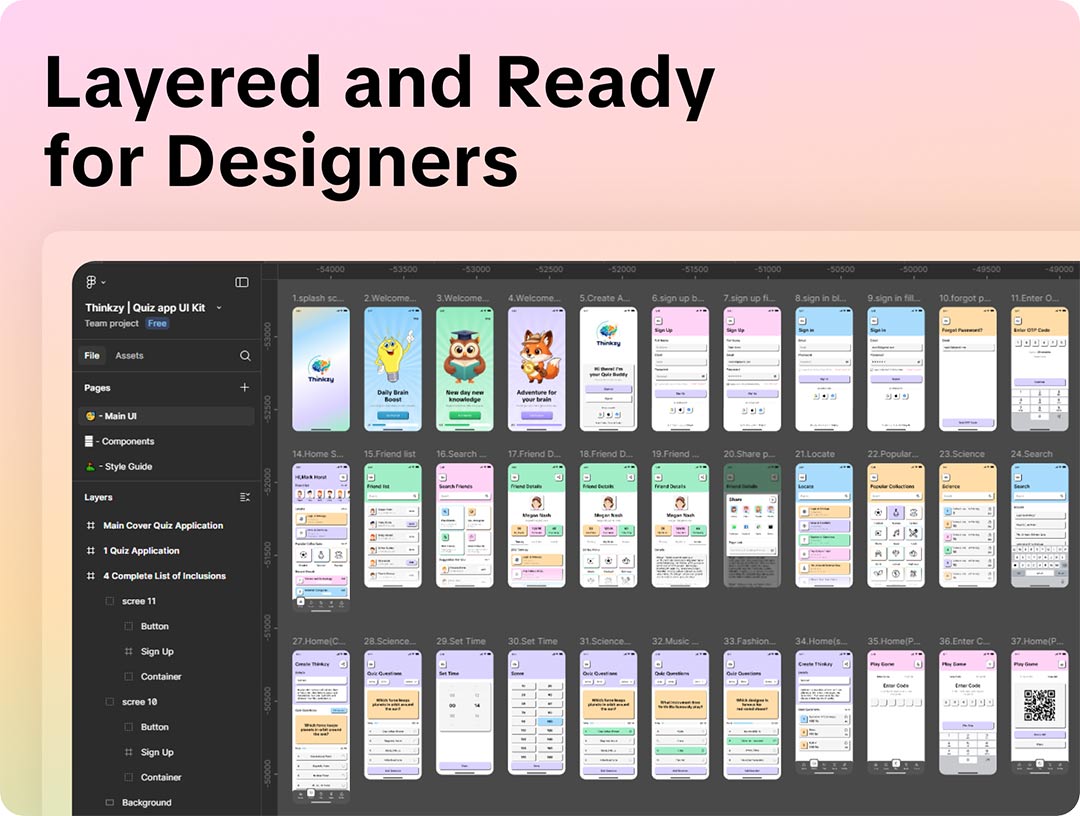Toggle the sidebar panel layout icon
This screenshot has height=816, width=1080.
pos(241,283)
